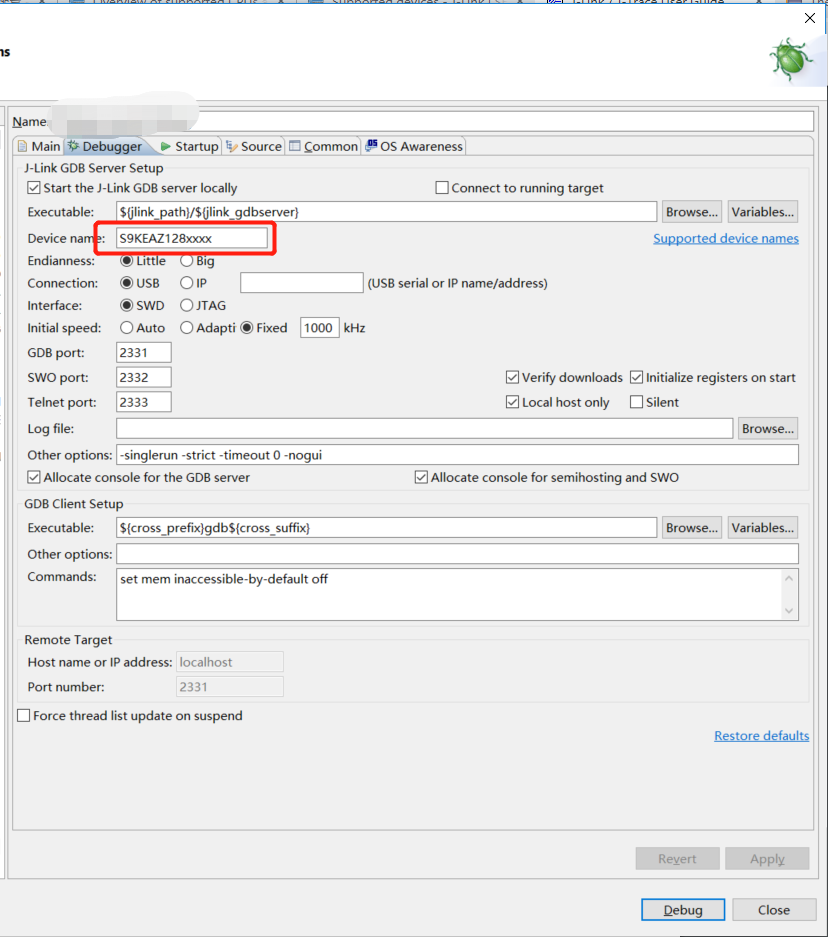
Task: Click GDB server Other options field
Action: [457, 455]
